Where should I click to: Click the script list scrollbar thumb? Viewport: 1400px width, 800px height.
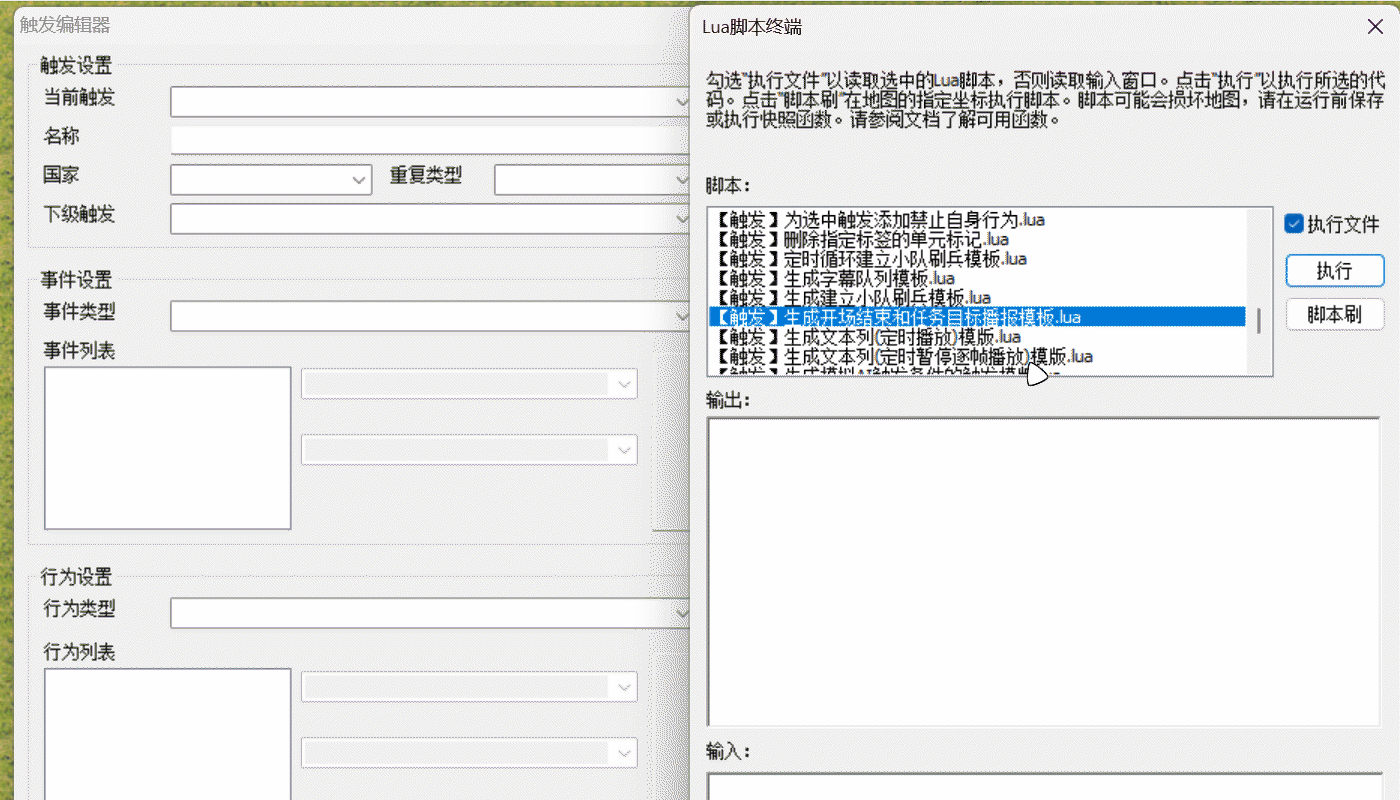1259,320
